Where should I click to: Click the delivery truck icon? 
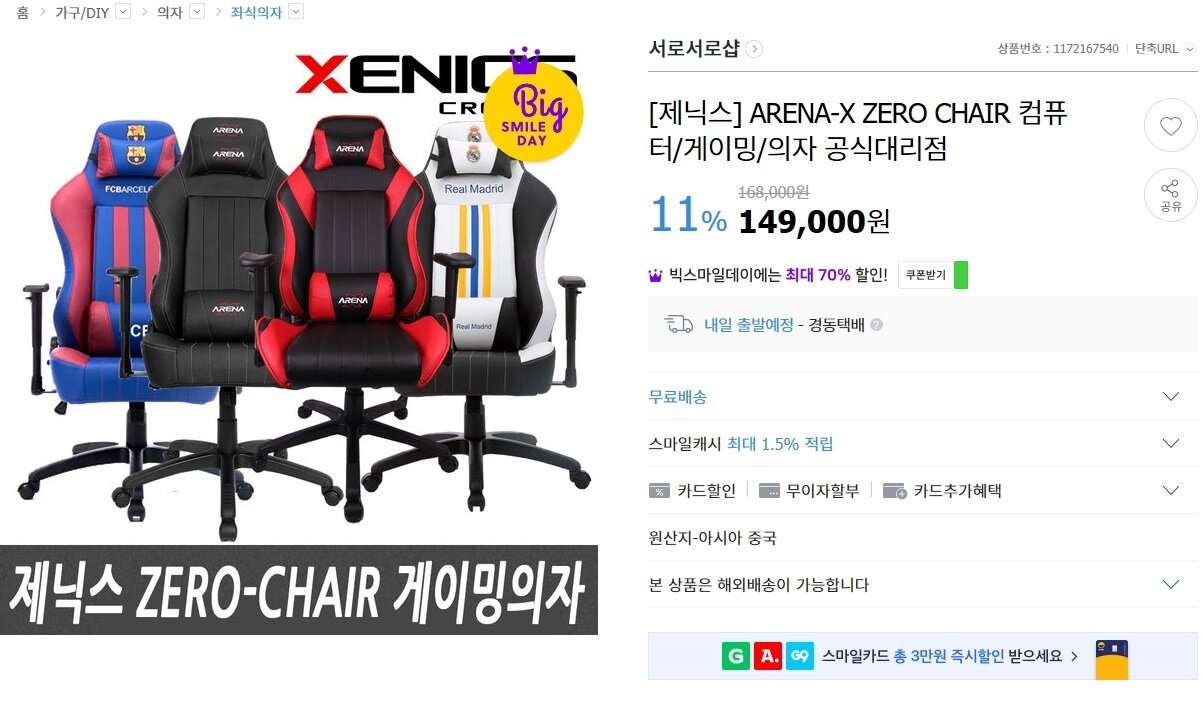click(679, 324)
